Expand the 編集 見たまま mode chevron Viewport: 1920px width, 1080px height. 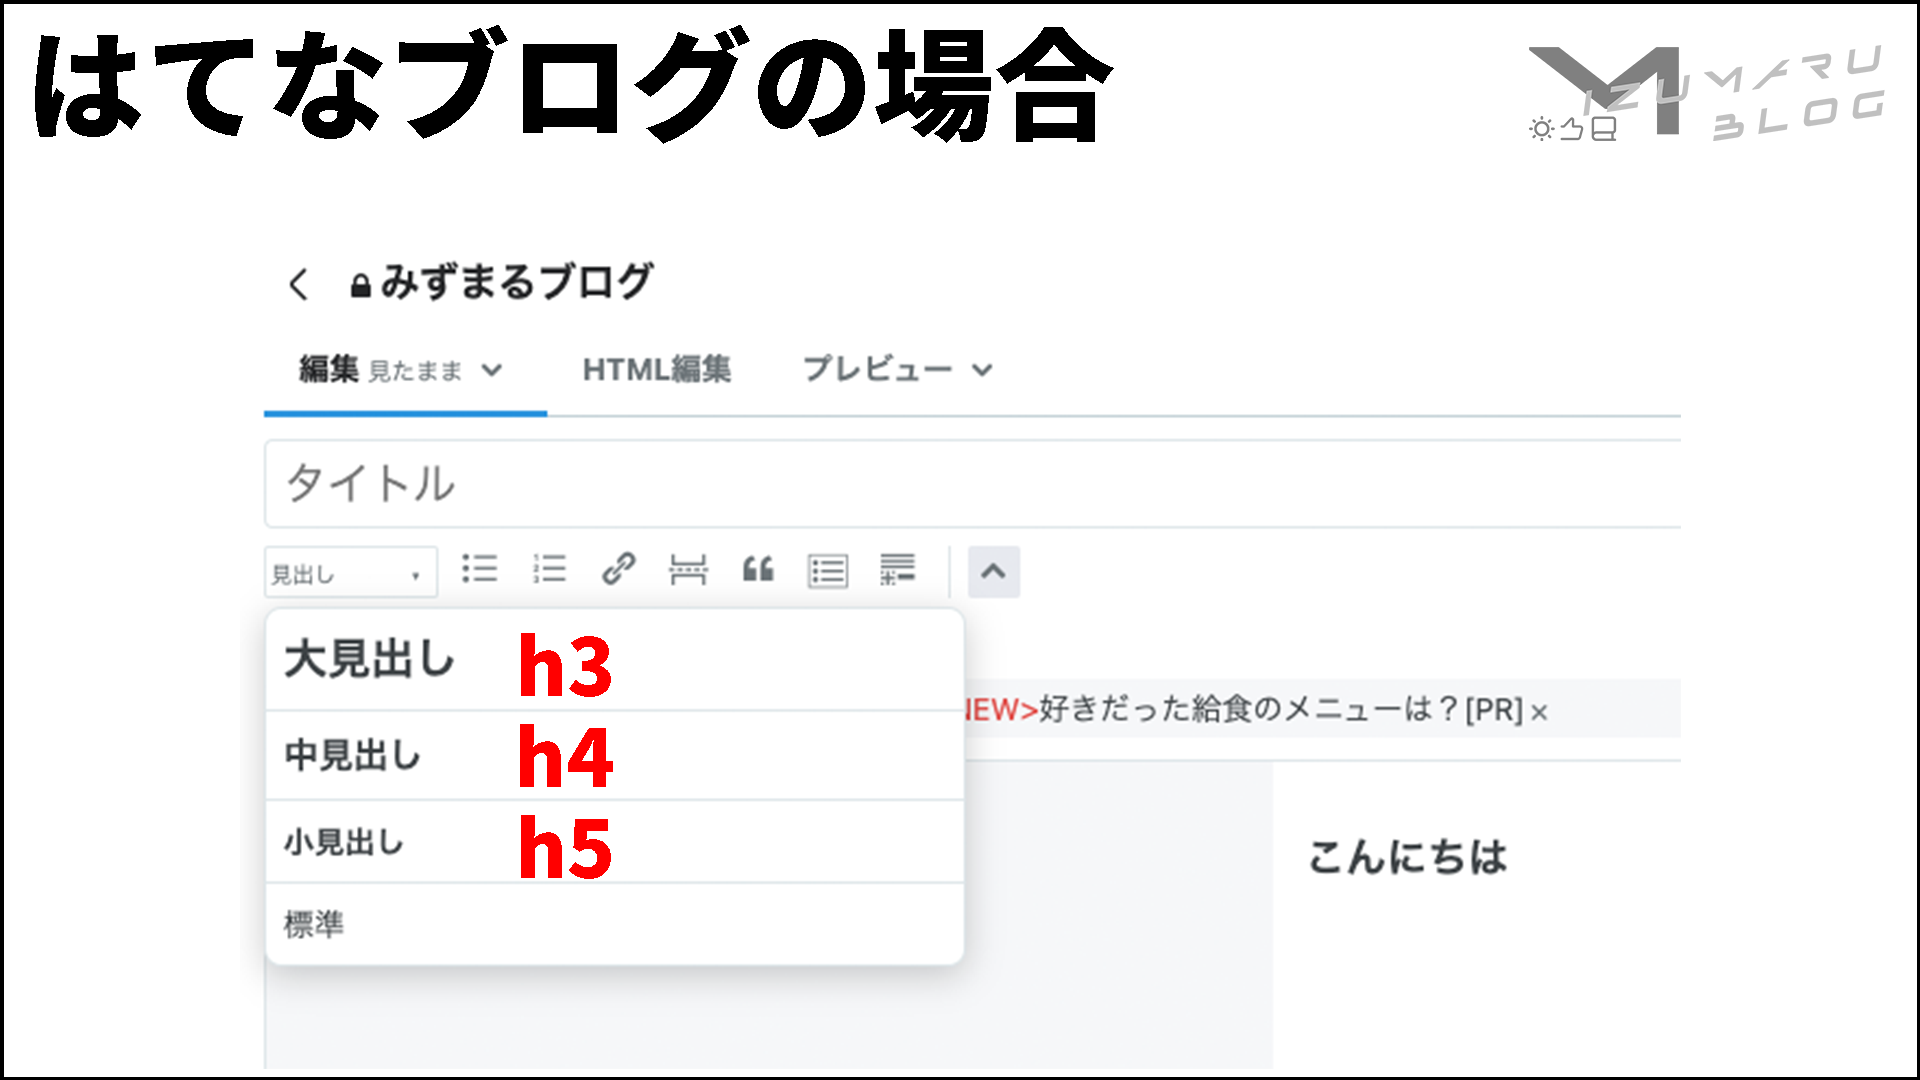491,370
